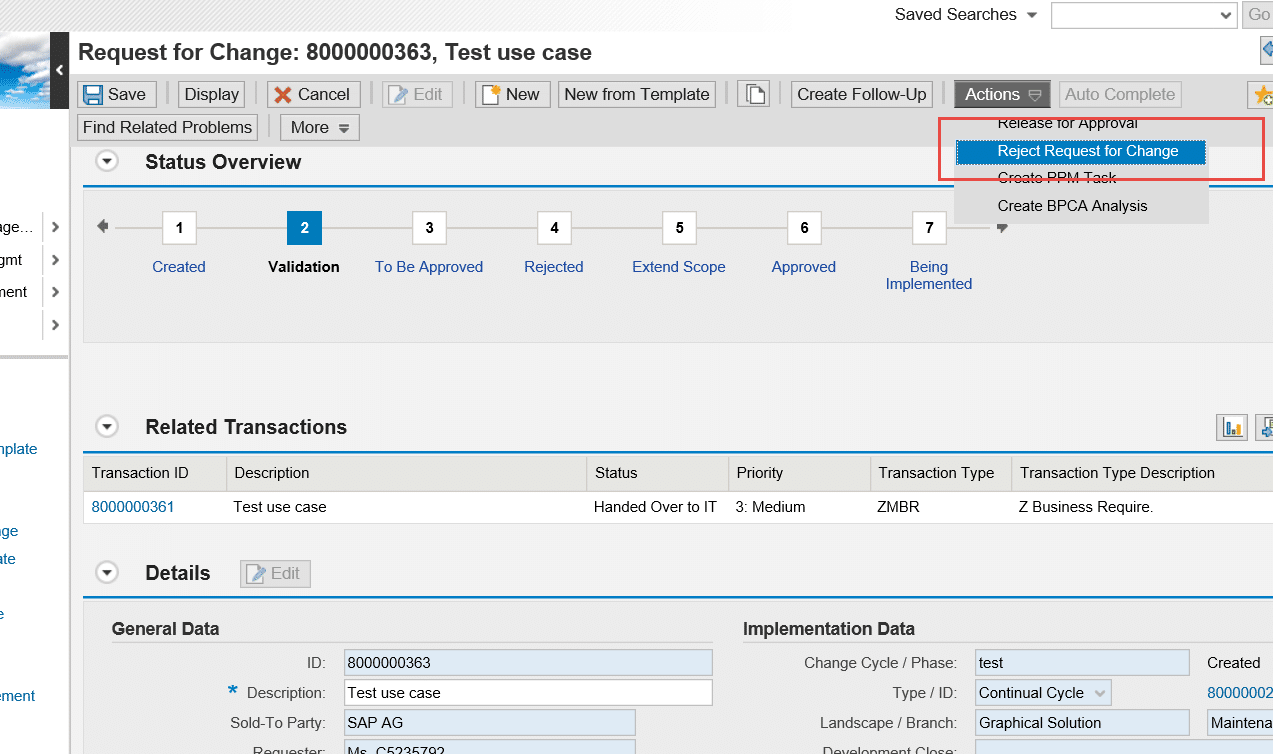This screenshot has height=754, width=1273.
Task: Click the Description input field
Action: pyautogui.click(x=527, y=692)
